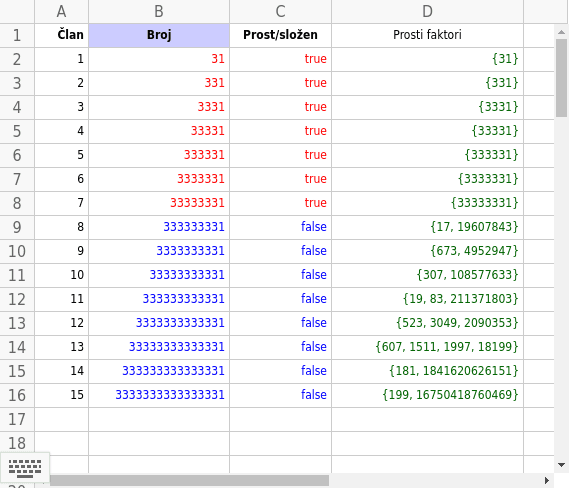
Task: Click Član value 15 in column A
Action: [62, 396]
